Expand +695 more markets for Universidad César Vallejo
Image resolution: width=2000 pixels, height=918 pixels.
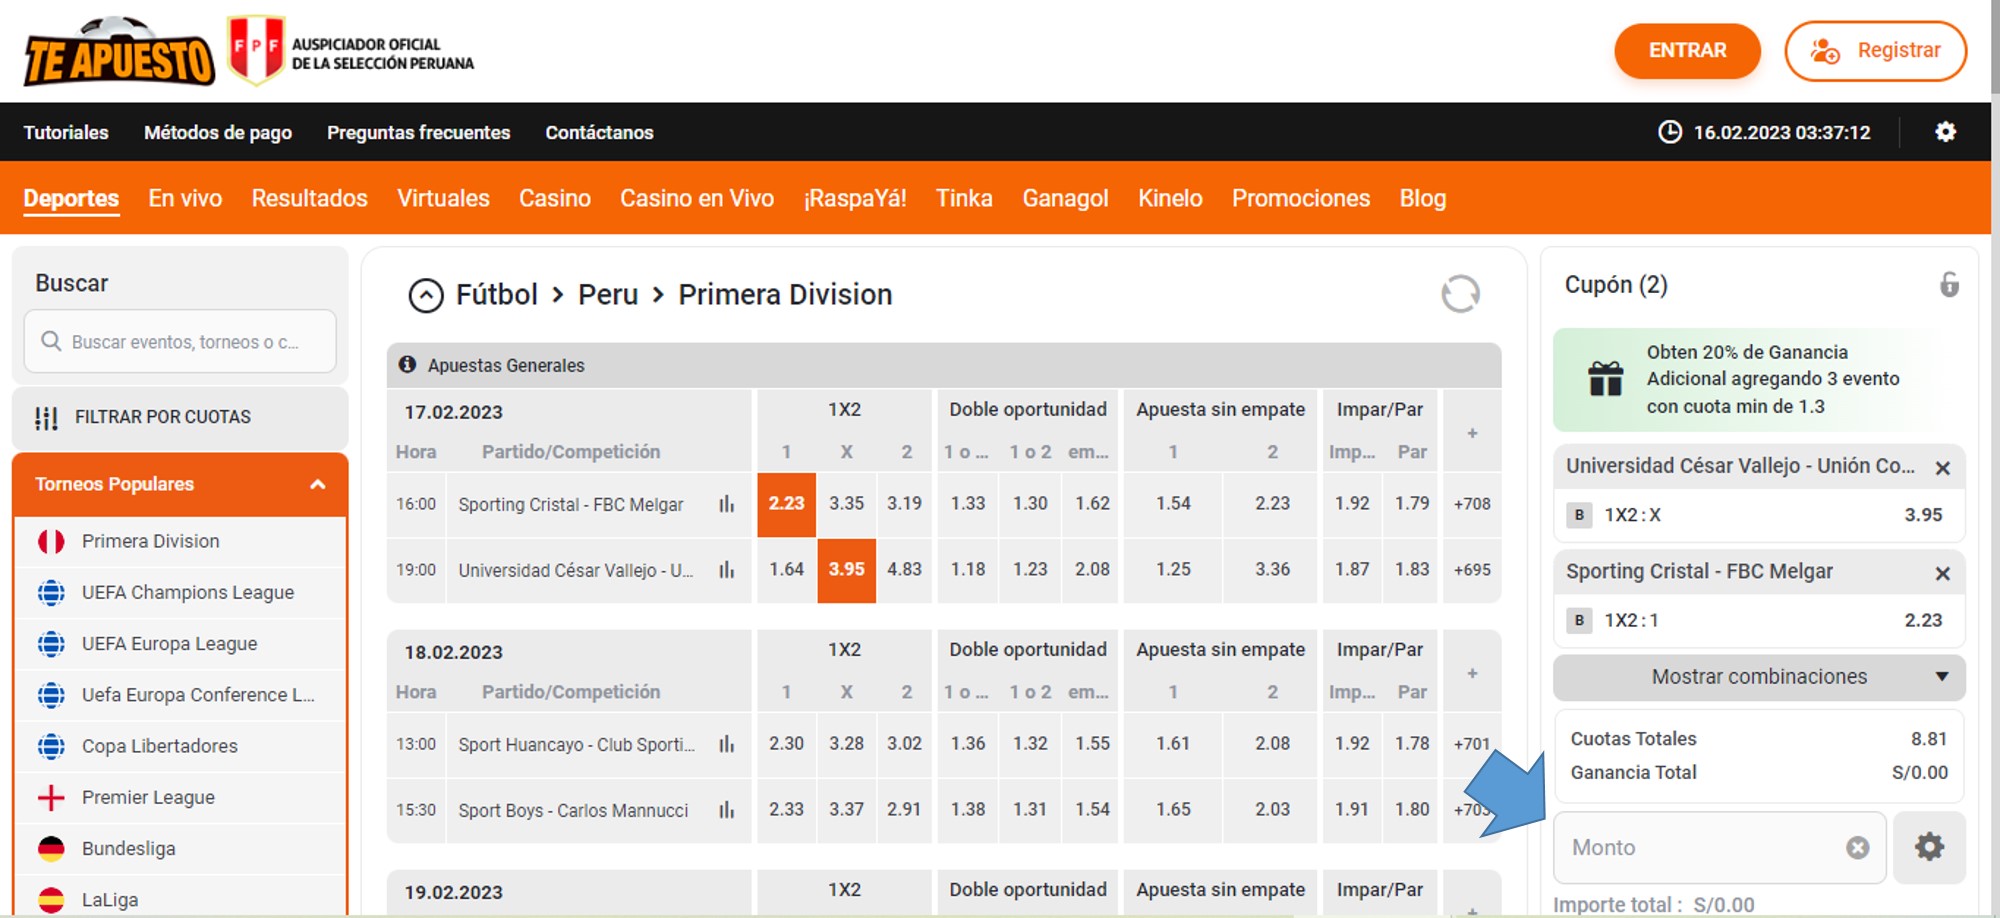[x=1472, y=570]
